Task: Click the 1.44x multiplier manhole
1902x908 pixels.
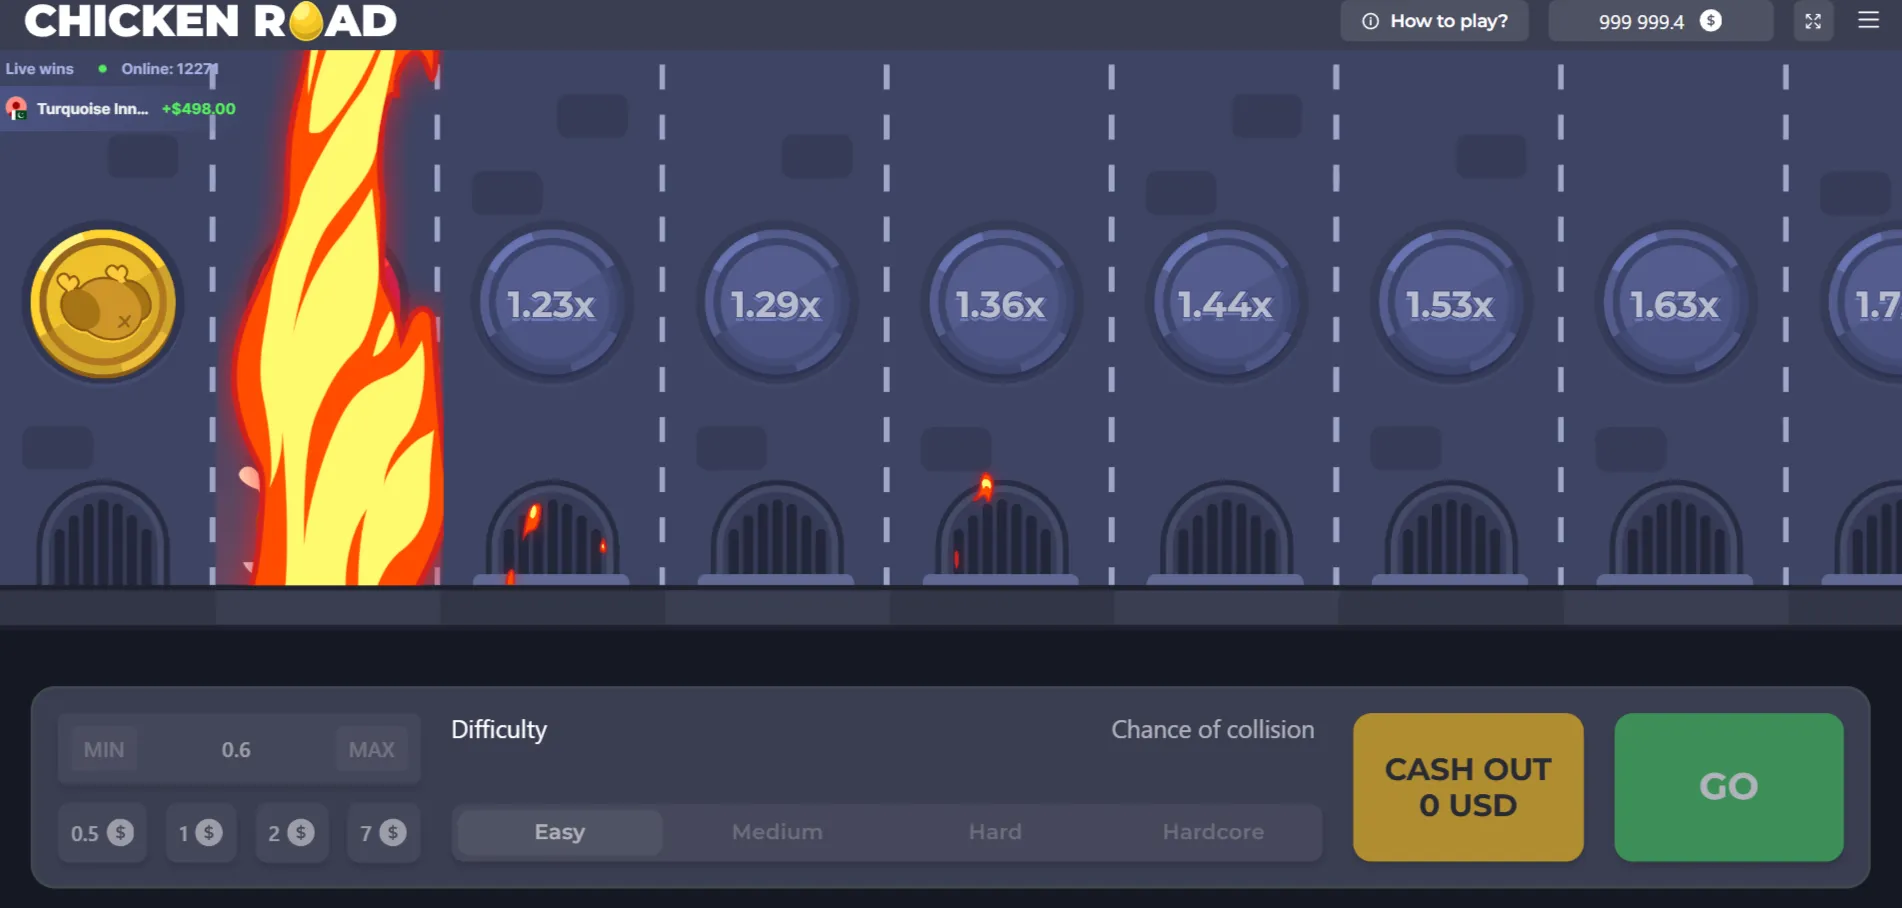Action: click(x=1226, y=303)
